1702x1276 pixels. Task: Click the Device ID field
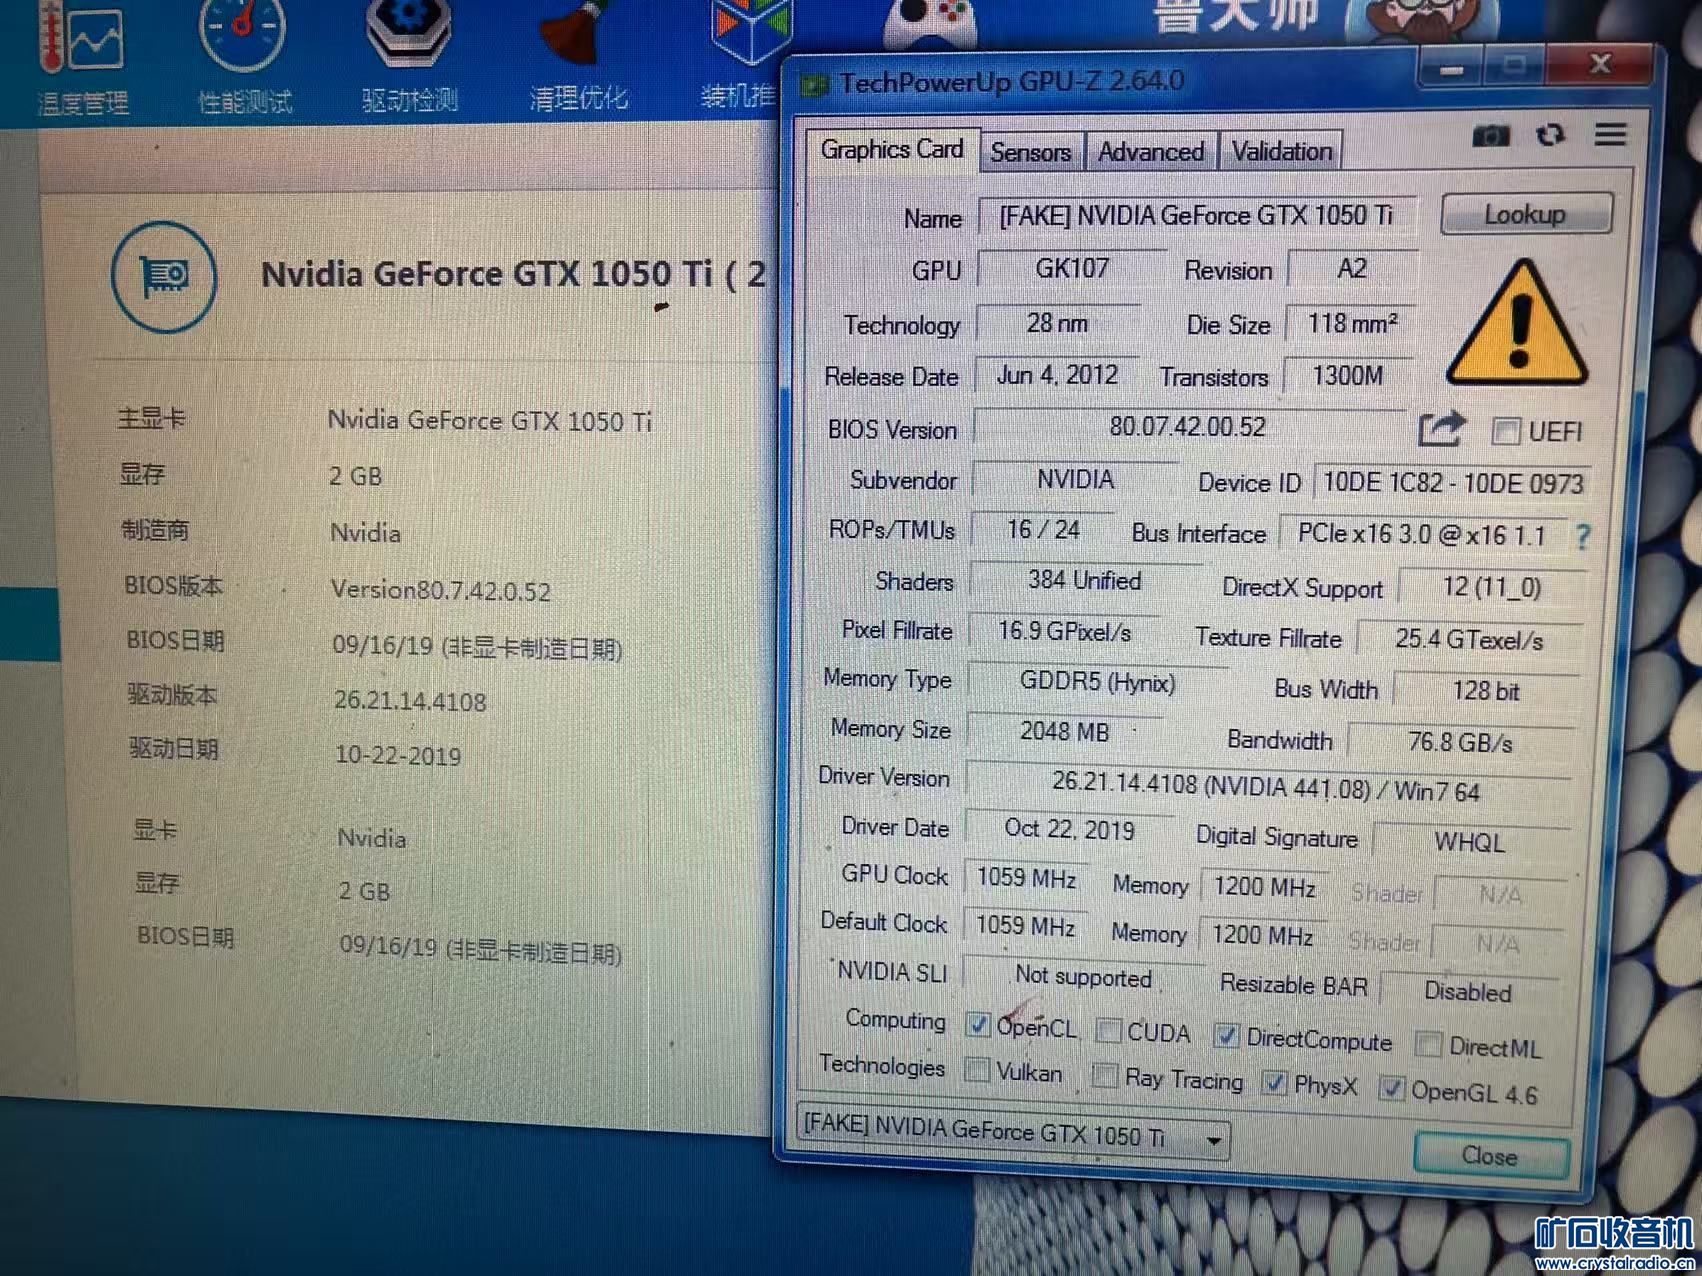click(1453, 484)
